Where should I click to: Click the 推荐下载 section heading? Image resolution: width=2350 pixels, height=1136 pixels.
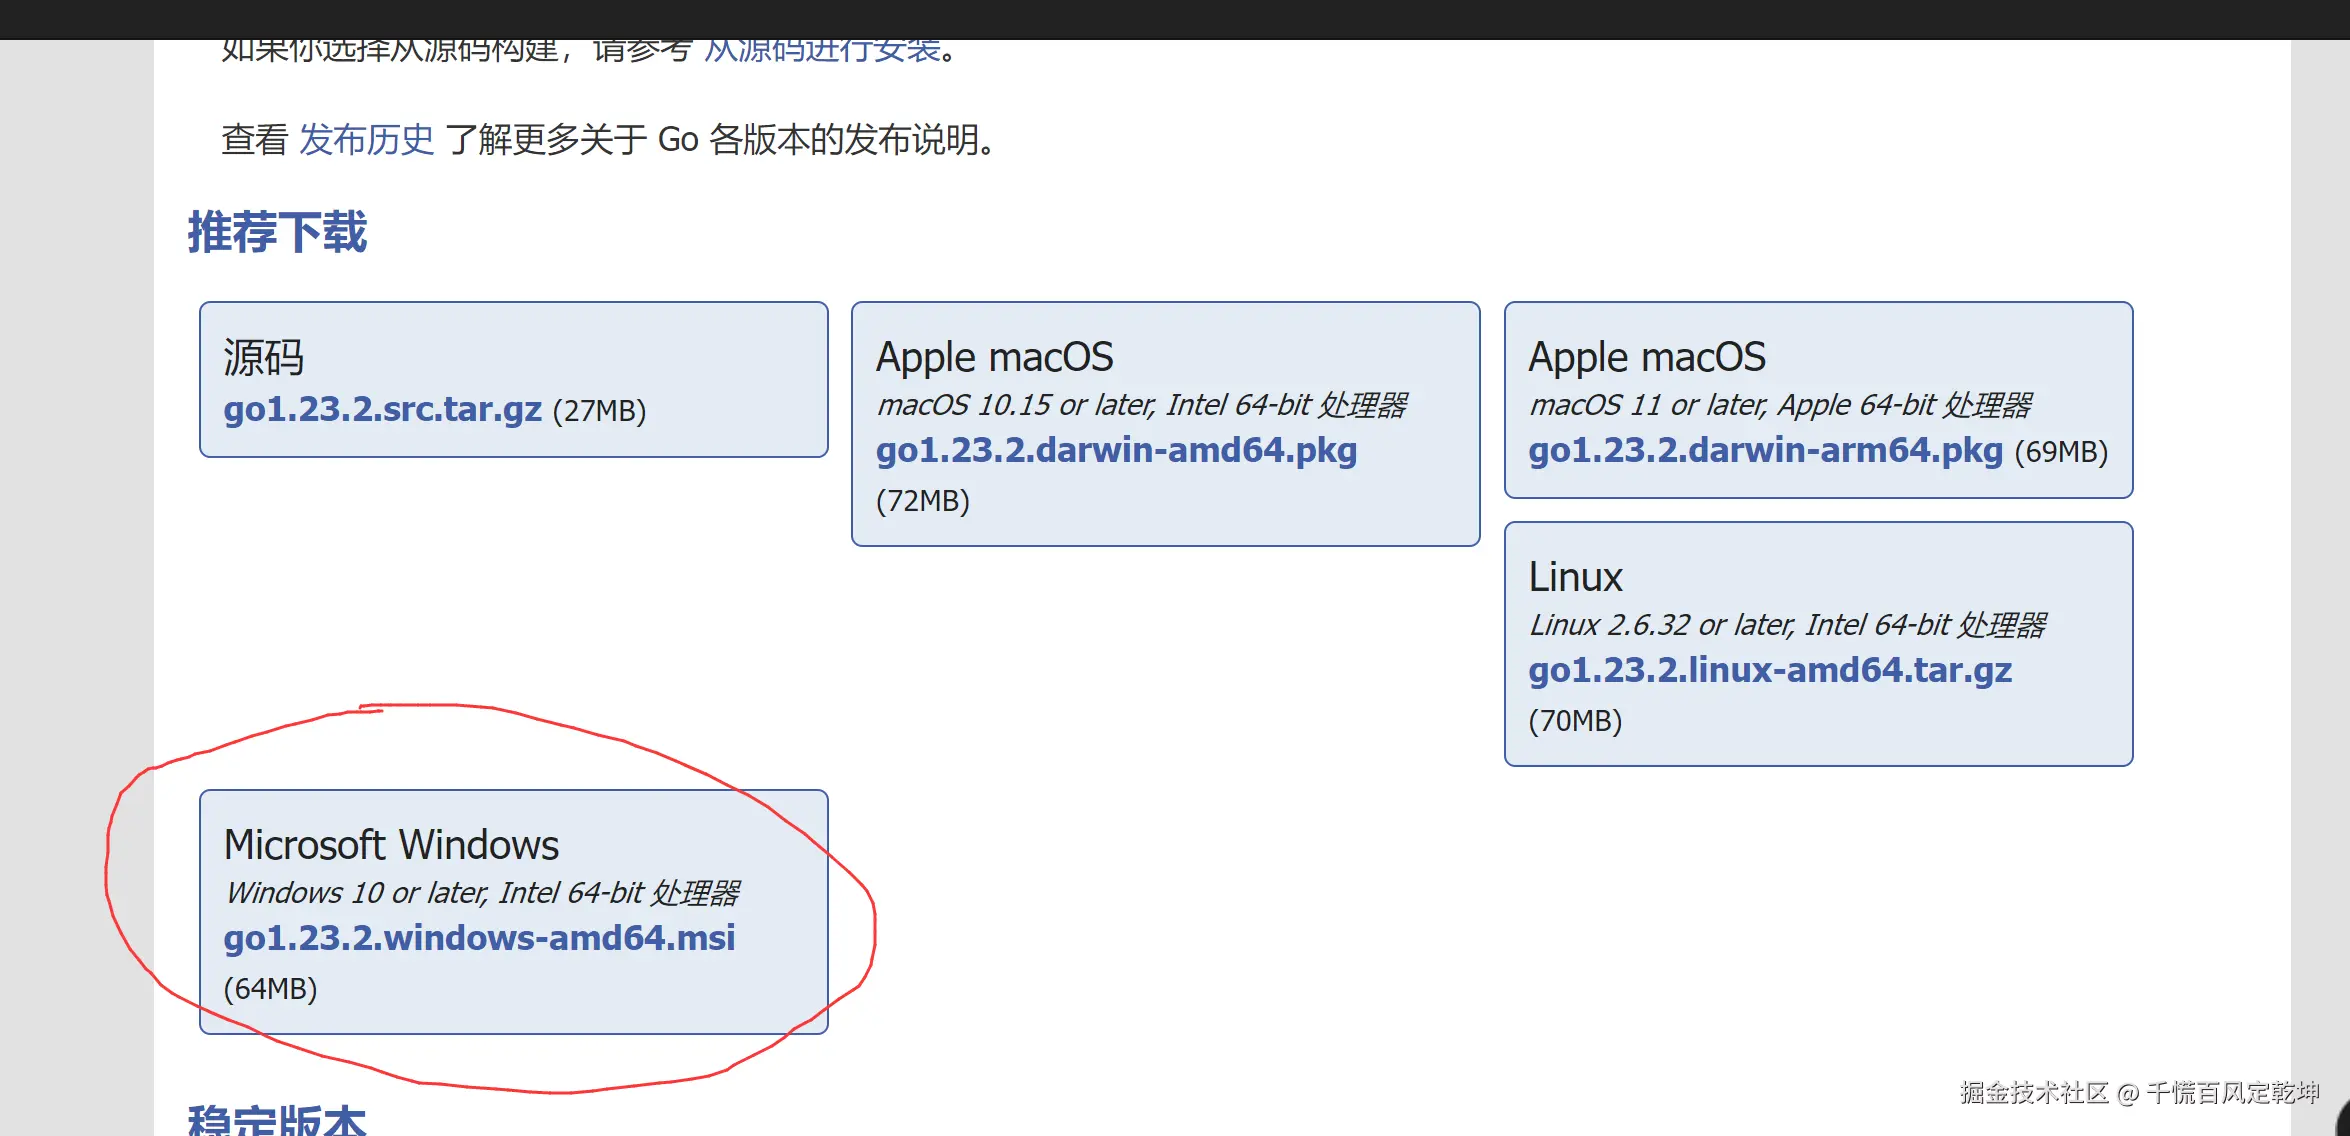click(277, 233)
